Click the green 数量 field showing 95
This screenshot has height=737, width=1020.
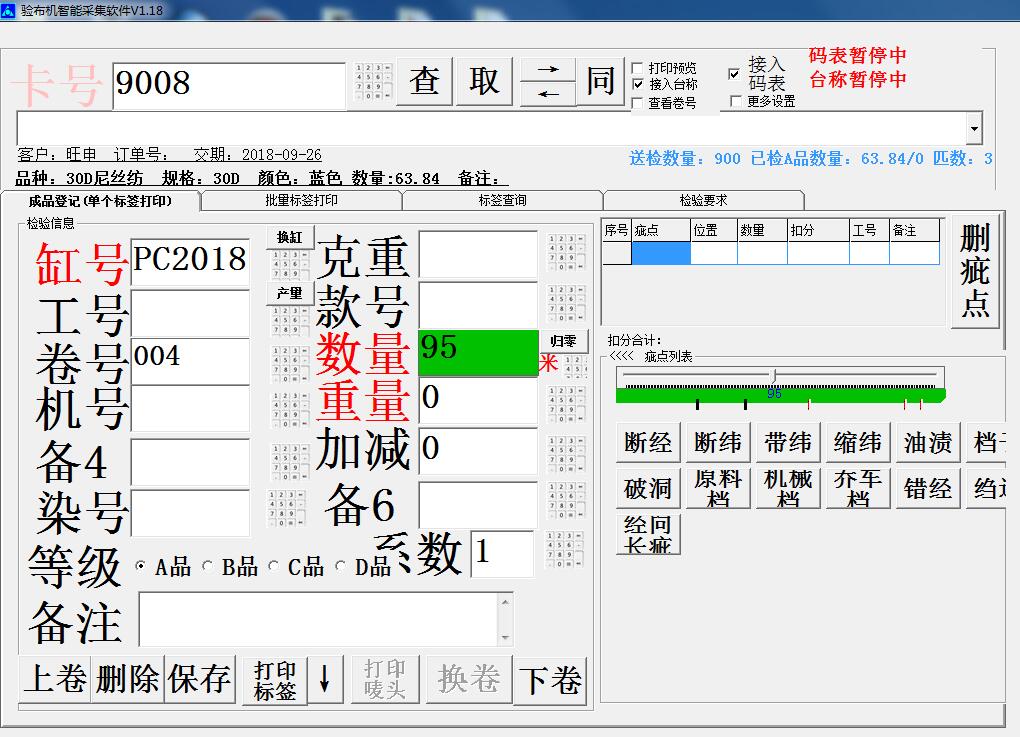point(478,353)
